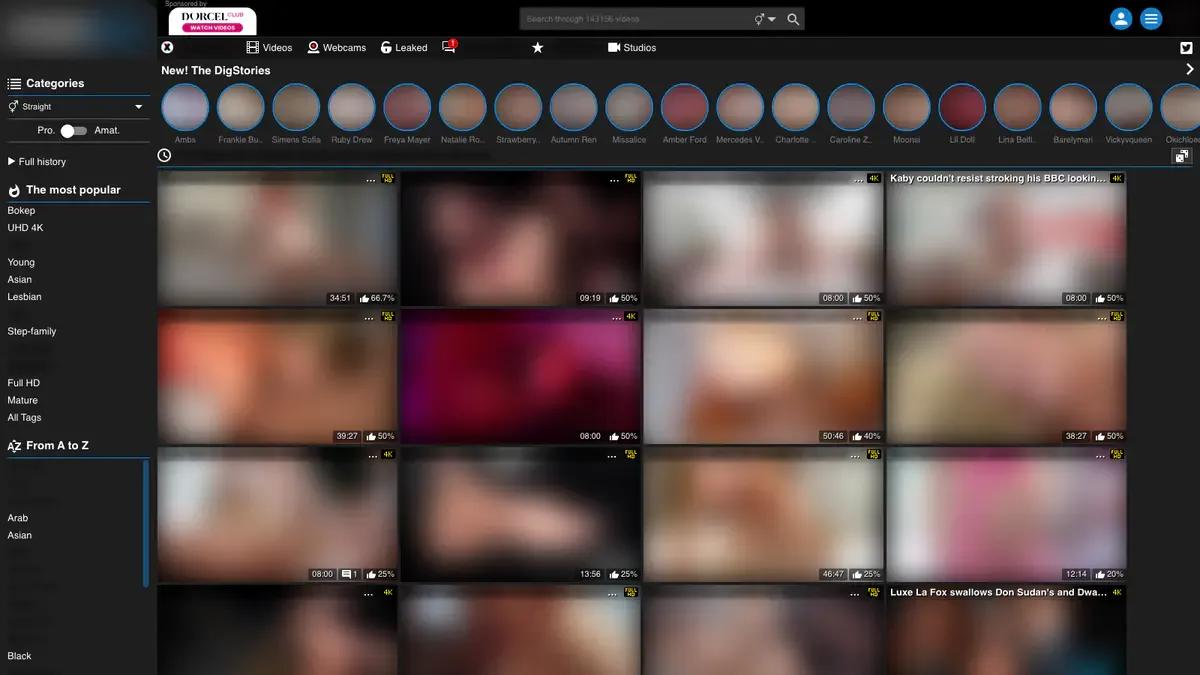Click the search magnifier icon

click(x=793, y=19)
